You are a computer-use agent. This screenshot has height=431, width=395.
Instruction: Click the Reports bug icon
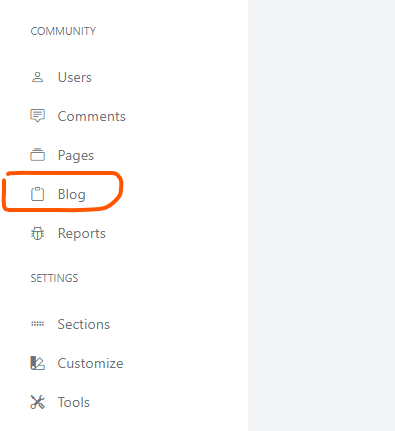37,233
